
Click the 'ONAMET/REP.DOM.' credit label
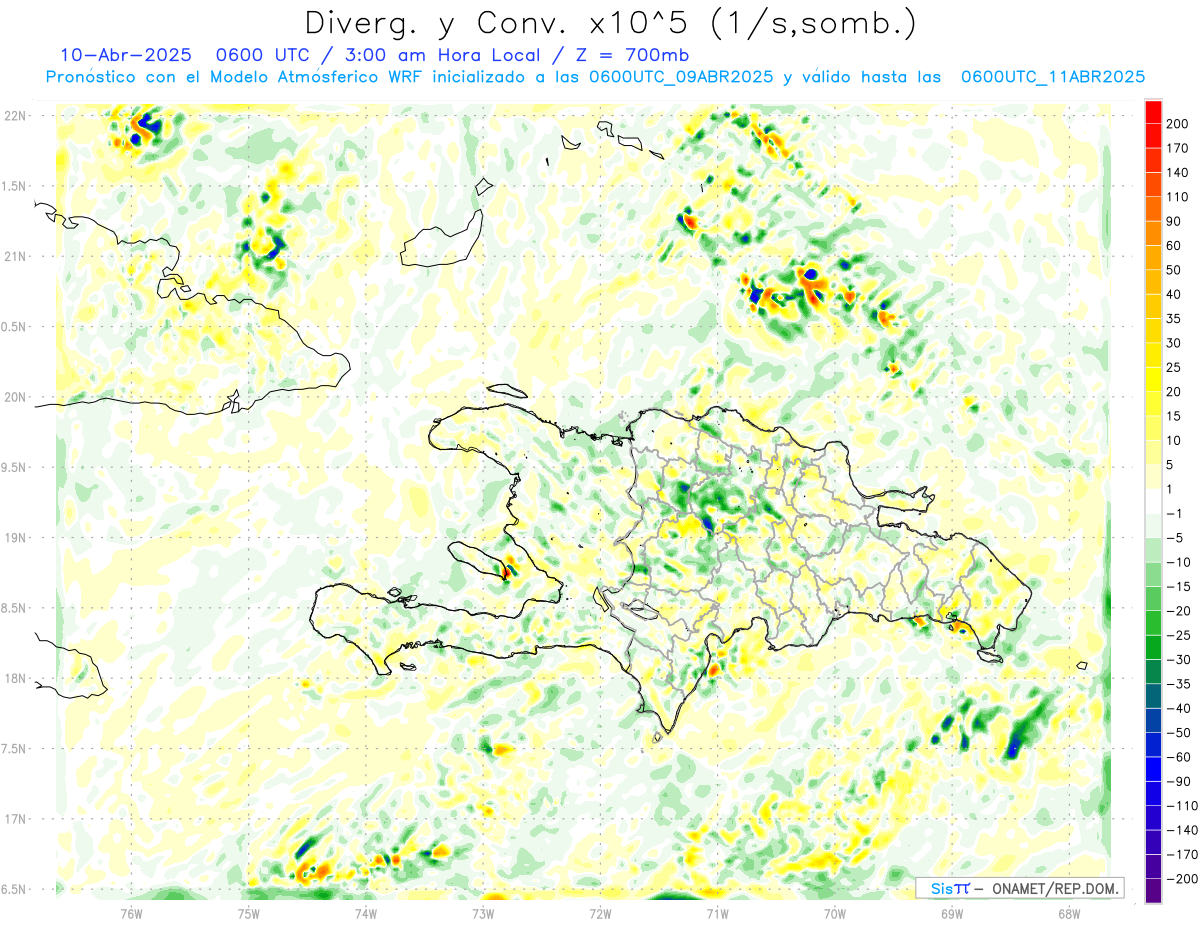pos(1055,888)
